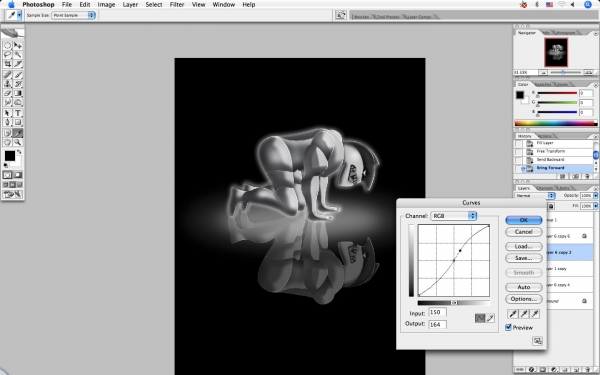Switch to the Histogram tab
Screen dimensions: 600x375
tap(565, 33)
